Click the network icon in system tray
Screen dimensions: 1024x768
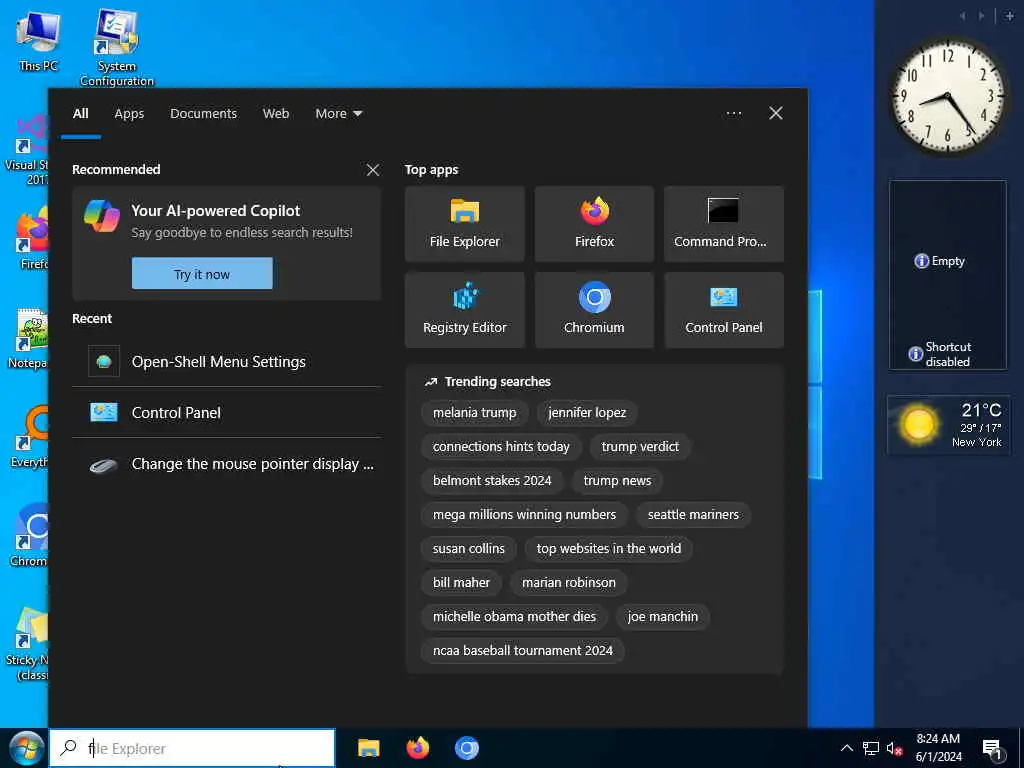(871, 748)
